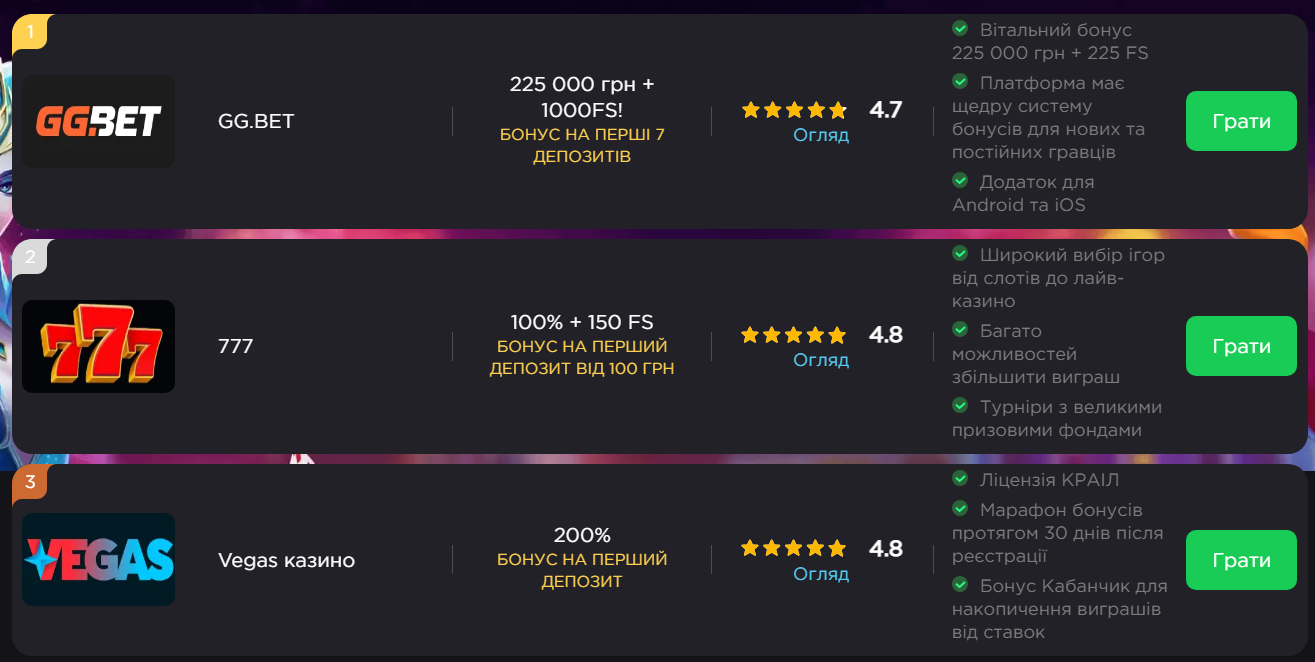Open the Огляд link for Vegas казино
The image size is (1315, 662).
(x=821, y=574)
